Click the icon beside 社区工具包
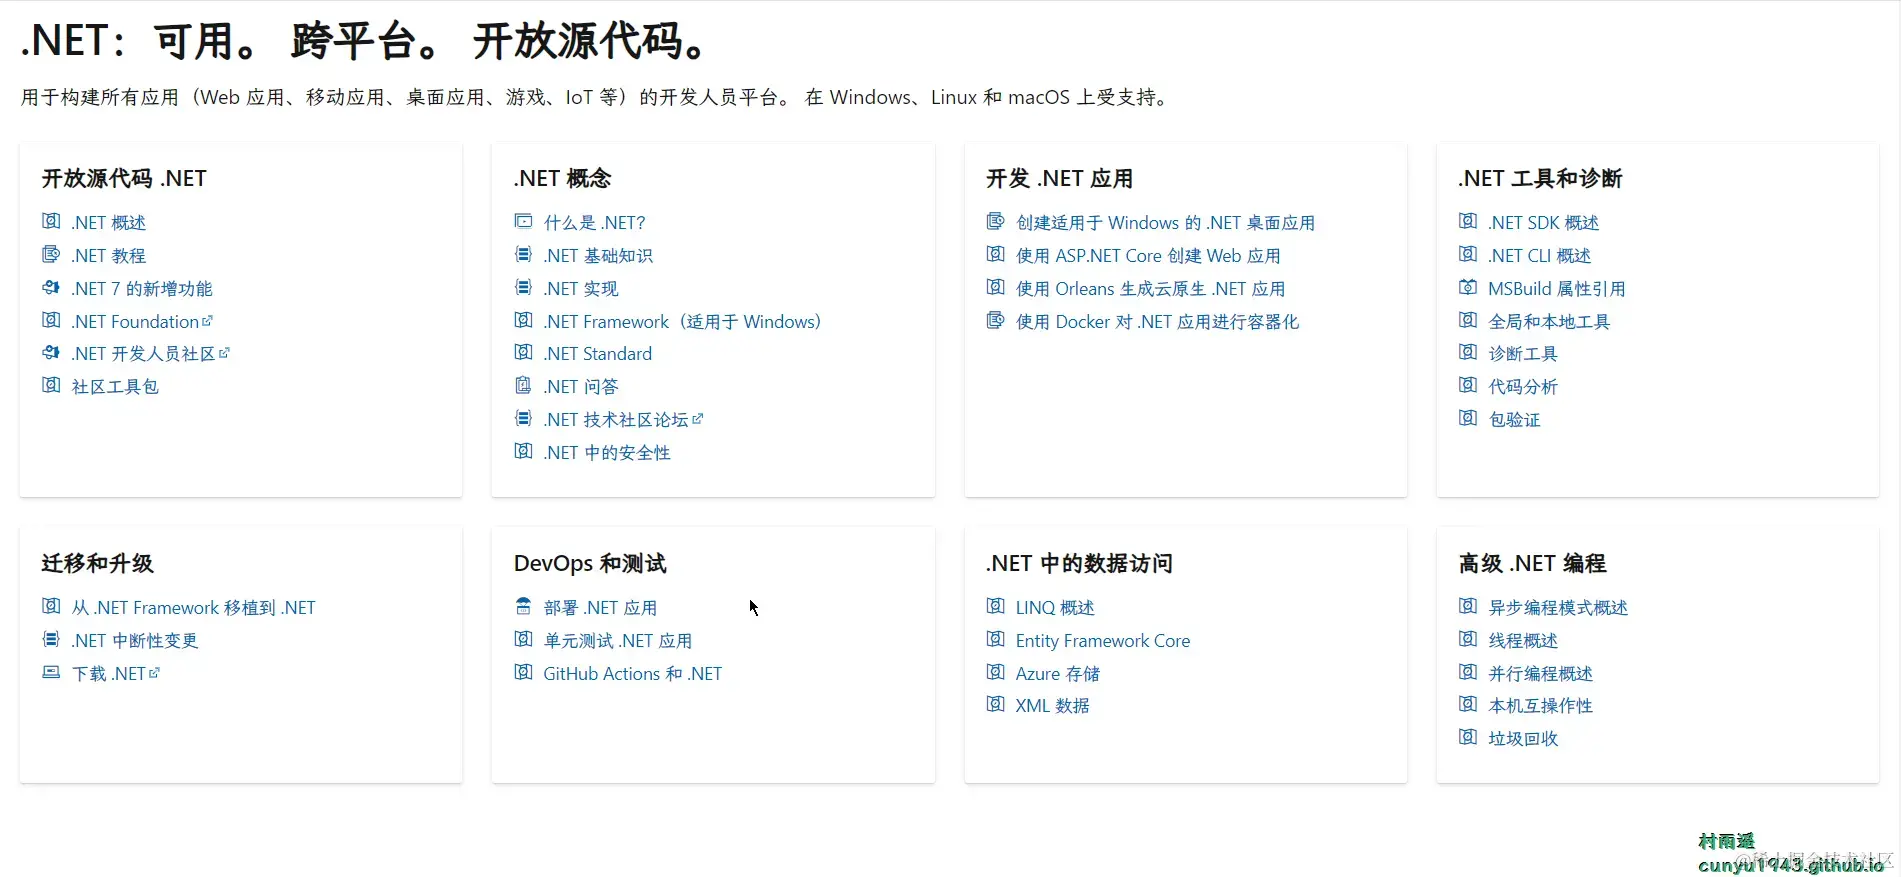Viewport: 1901px width, 877px height. coord(51,385)
